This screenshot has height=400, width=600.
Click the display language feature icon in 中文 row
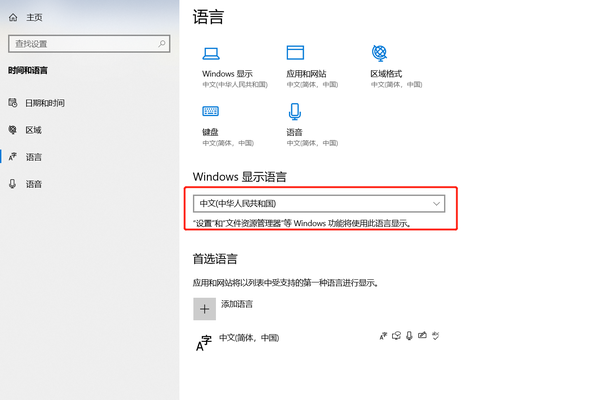click(383, 336)
